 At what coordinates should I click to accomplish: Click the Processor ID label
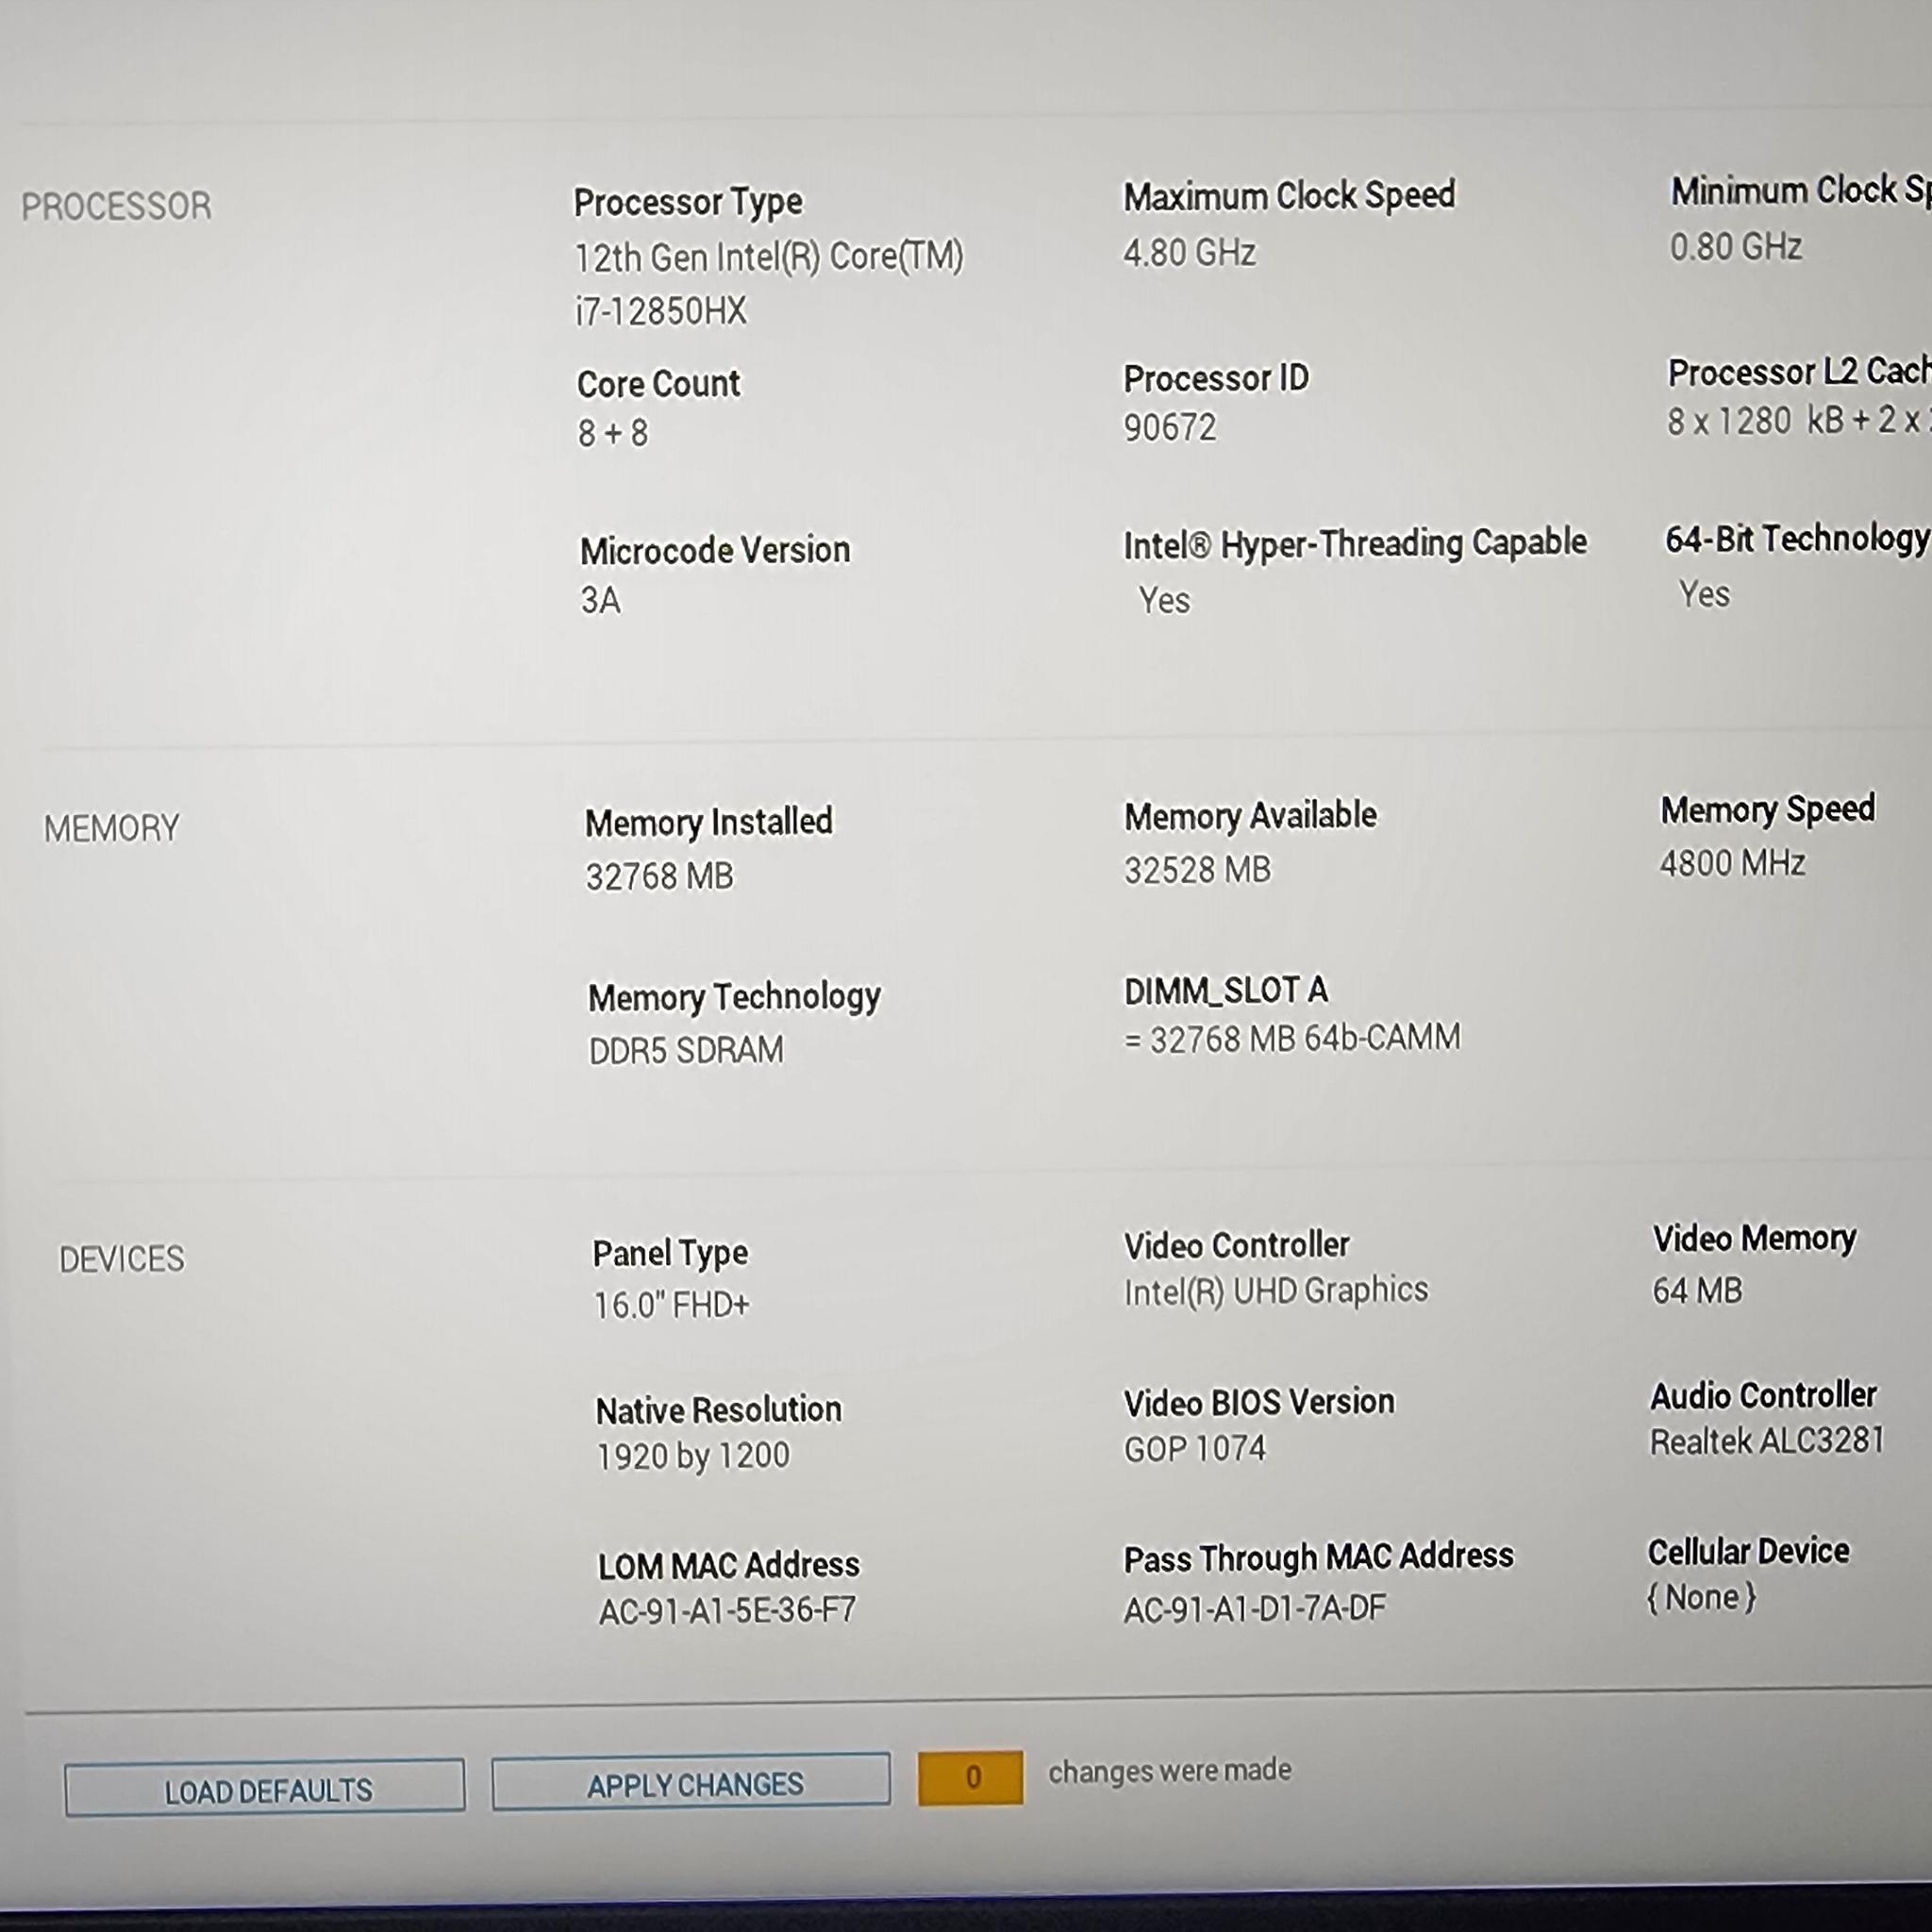pyautogui.click(x=1216, y=378)
